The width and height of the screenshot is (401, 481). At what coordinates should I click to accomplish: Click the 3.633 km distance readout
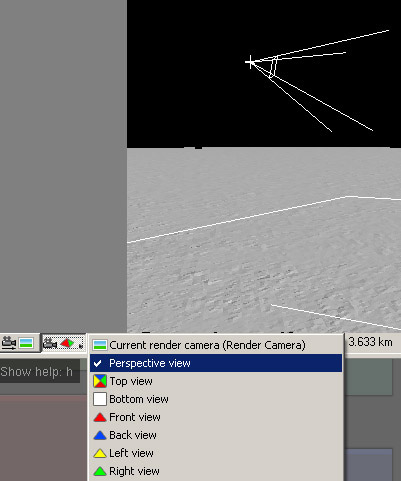pos(370,342)
